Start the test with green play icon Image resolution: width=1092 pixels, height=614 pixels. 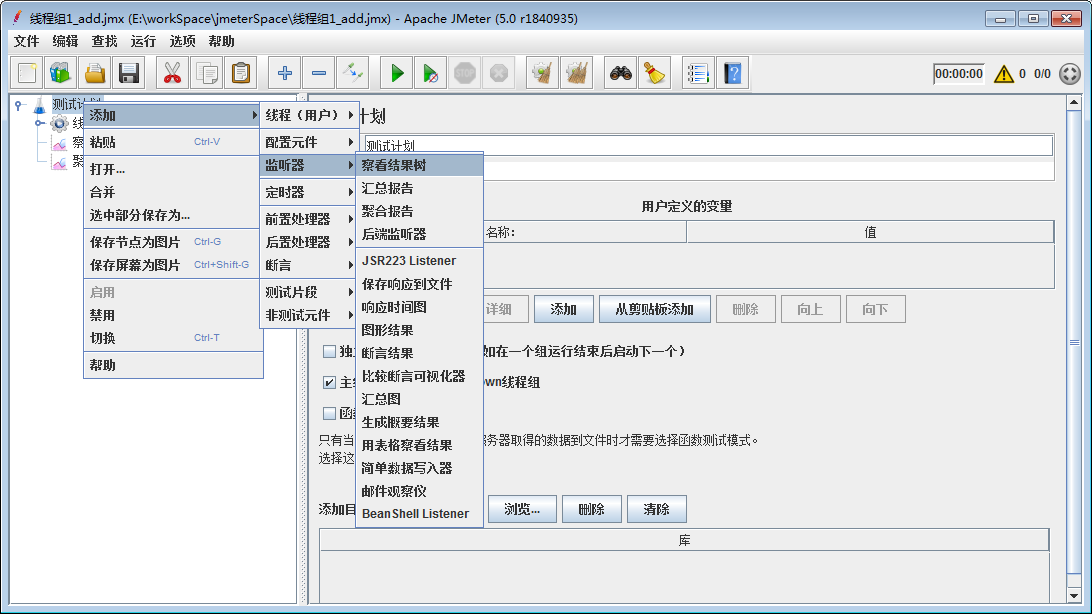[396, 73]
